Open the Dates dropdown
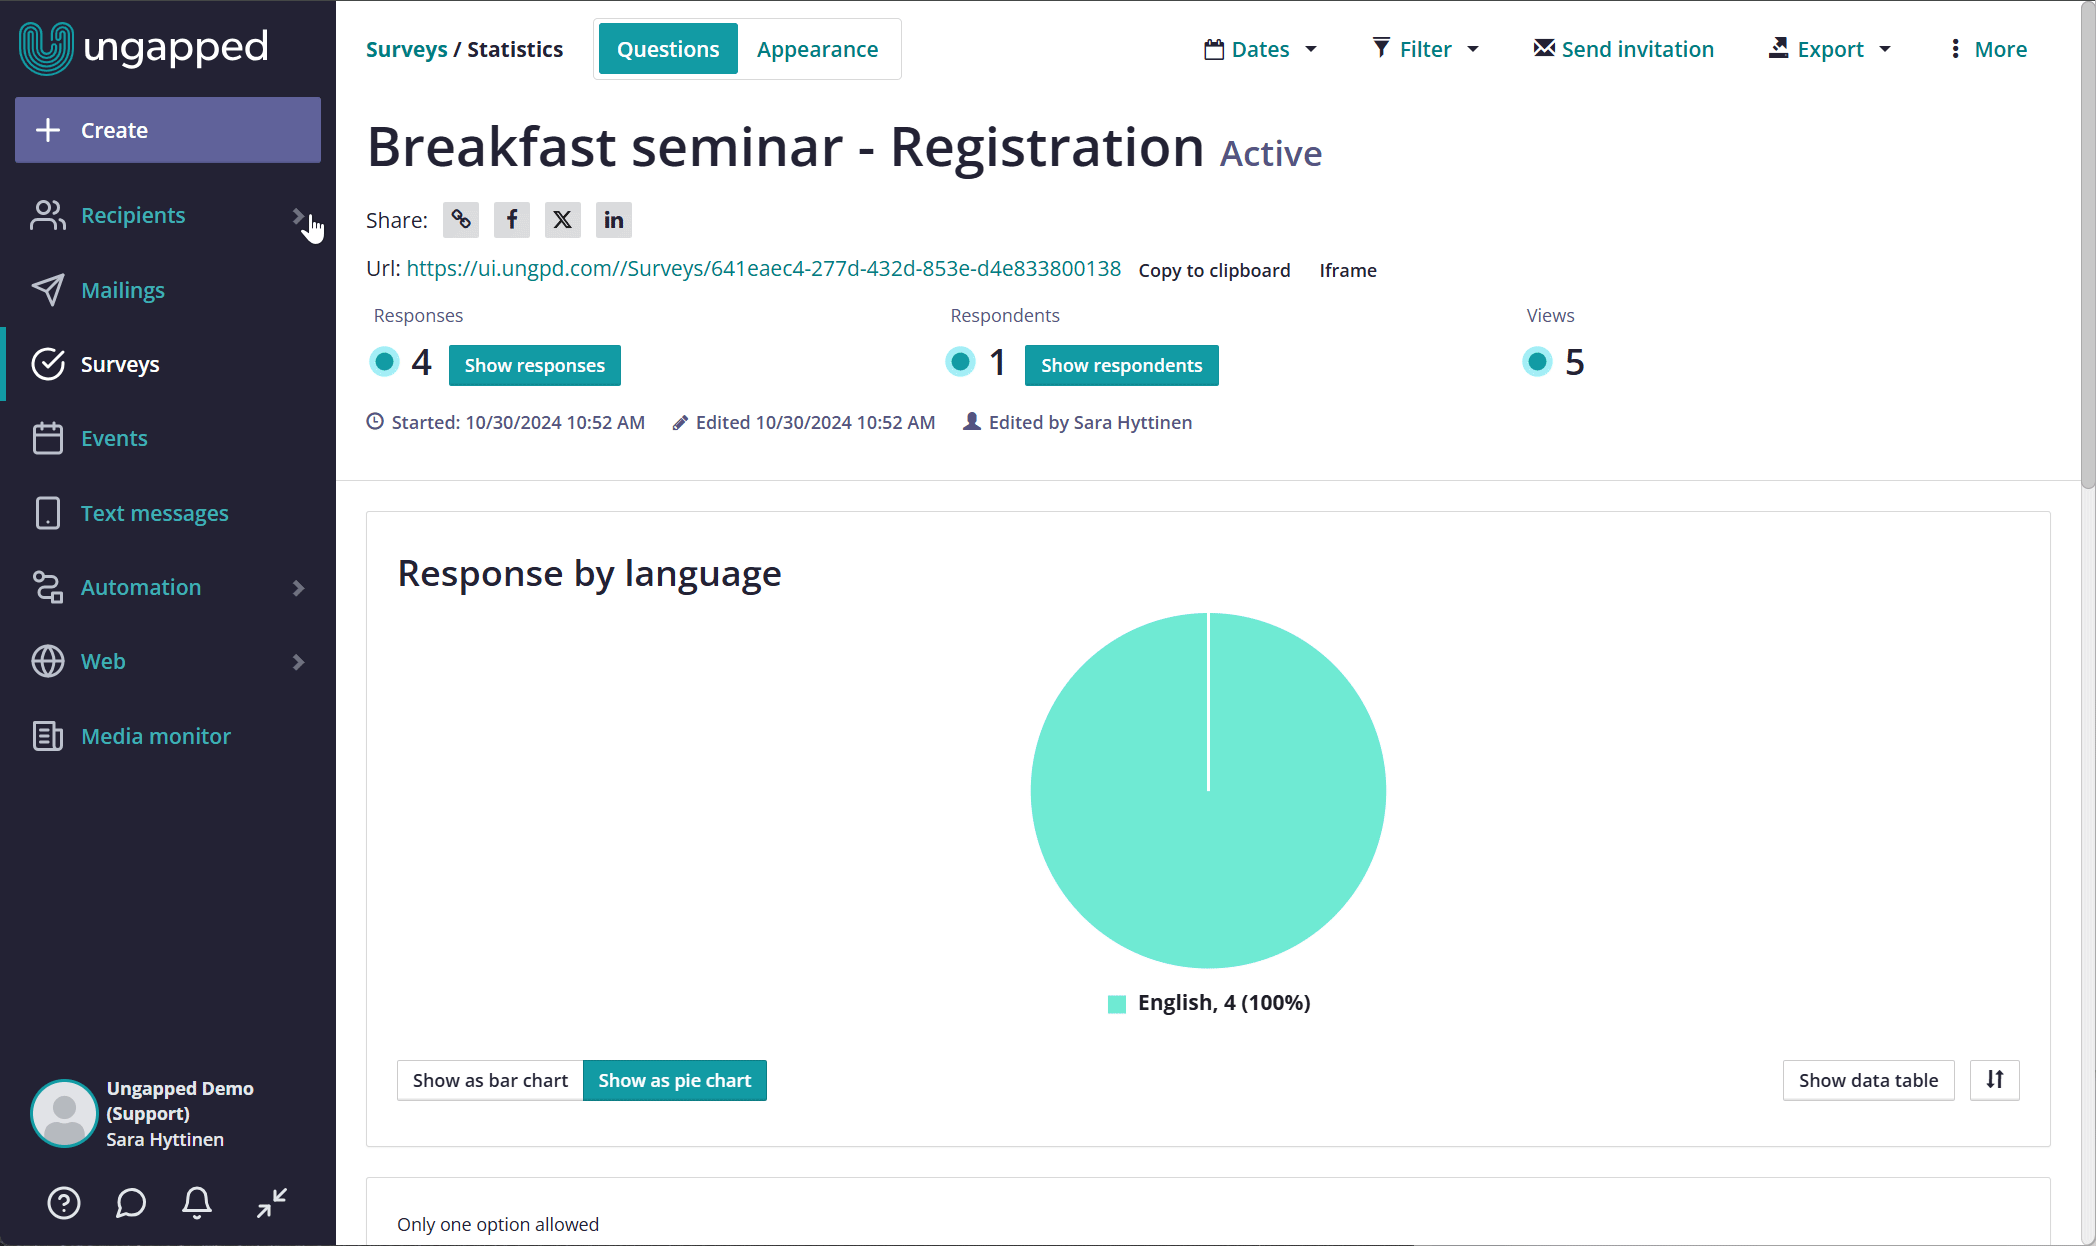This screenshot has width=2096, height=1246. 1260,49
